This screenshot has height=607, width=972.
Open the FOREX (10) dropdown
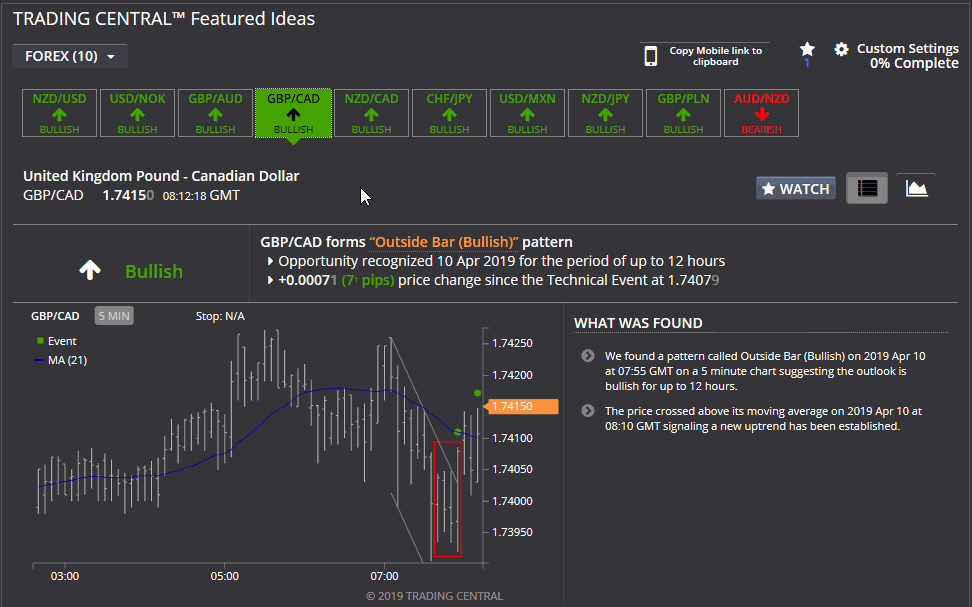click(69, 56)
